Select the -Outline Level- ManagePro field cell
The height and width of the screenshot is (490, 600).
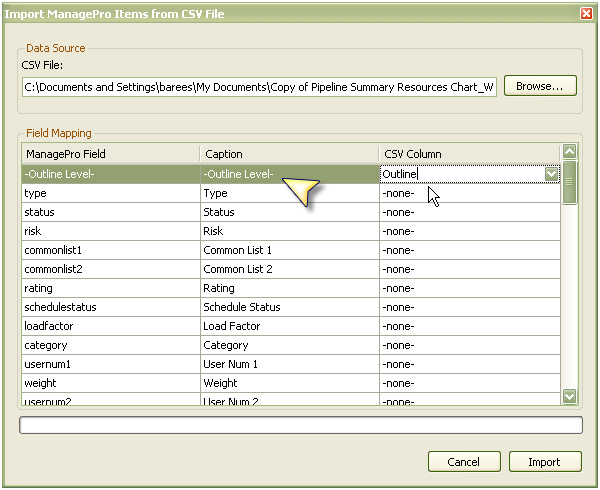pos(111,174)
